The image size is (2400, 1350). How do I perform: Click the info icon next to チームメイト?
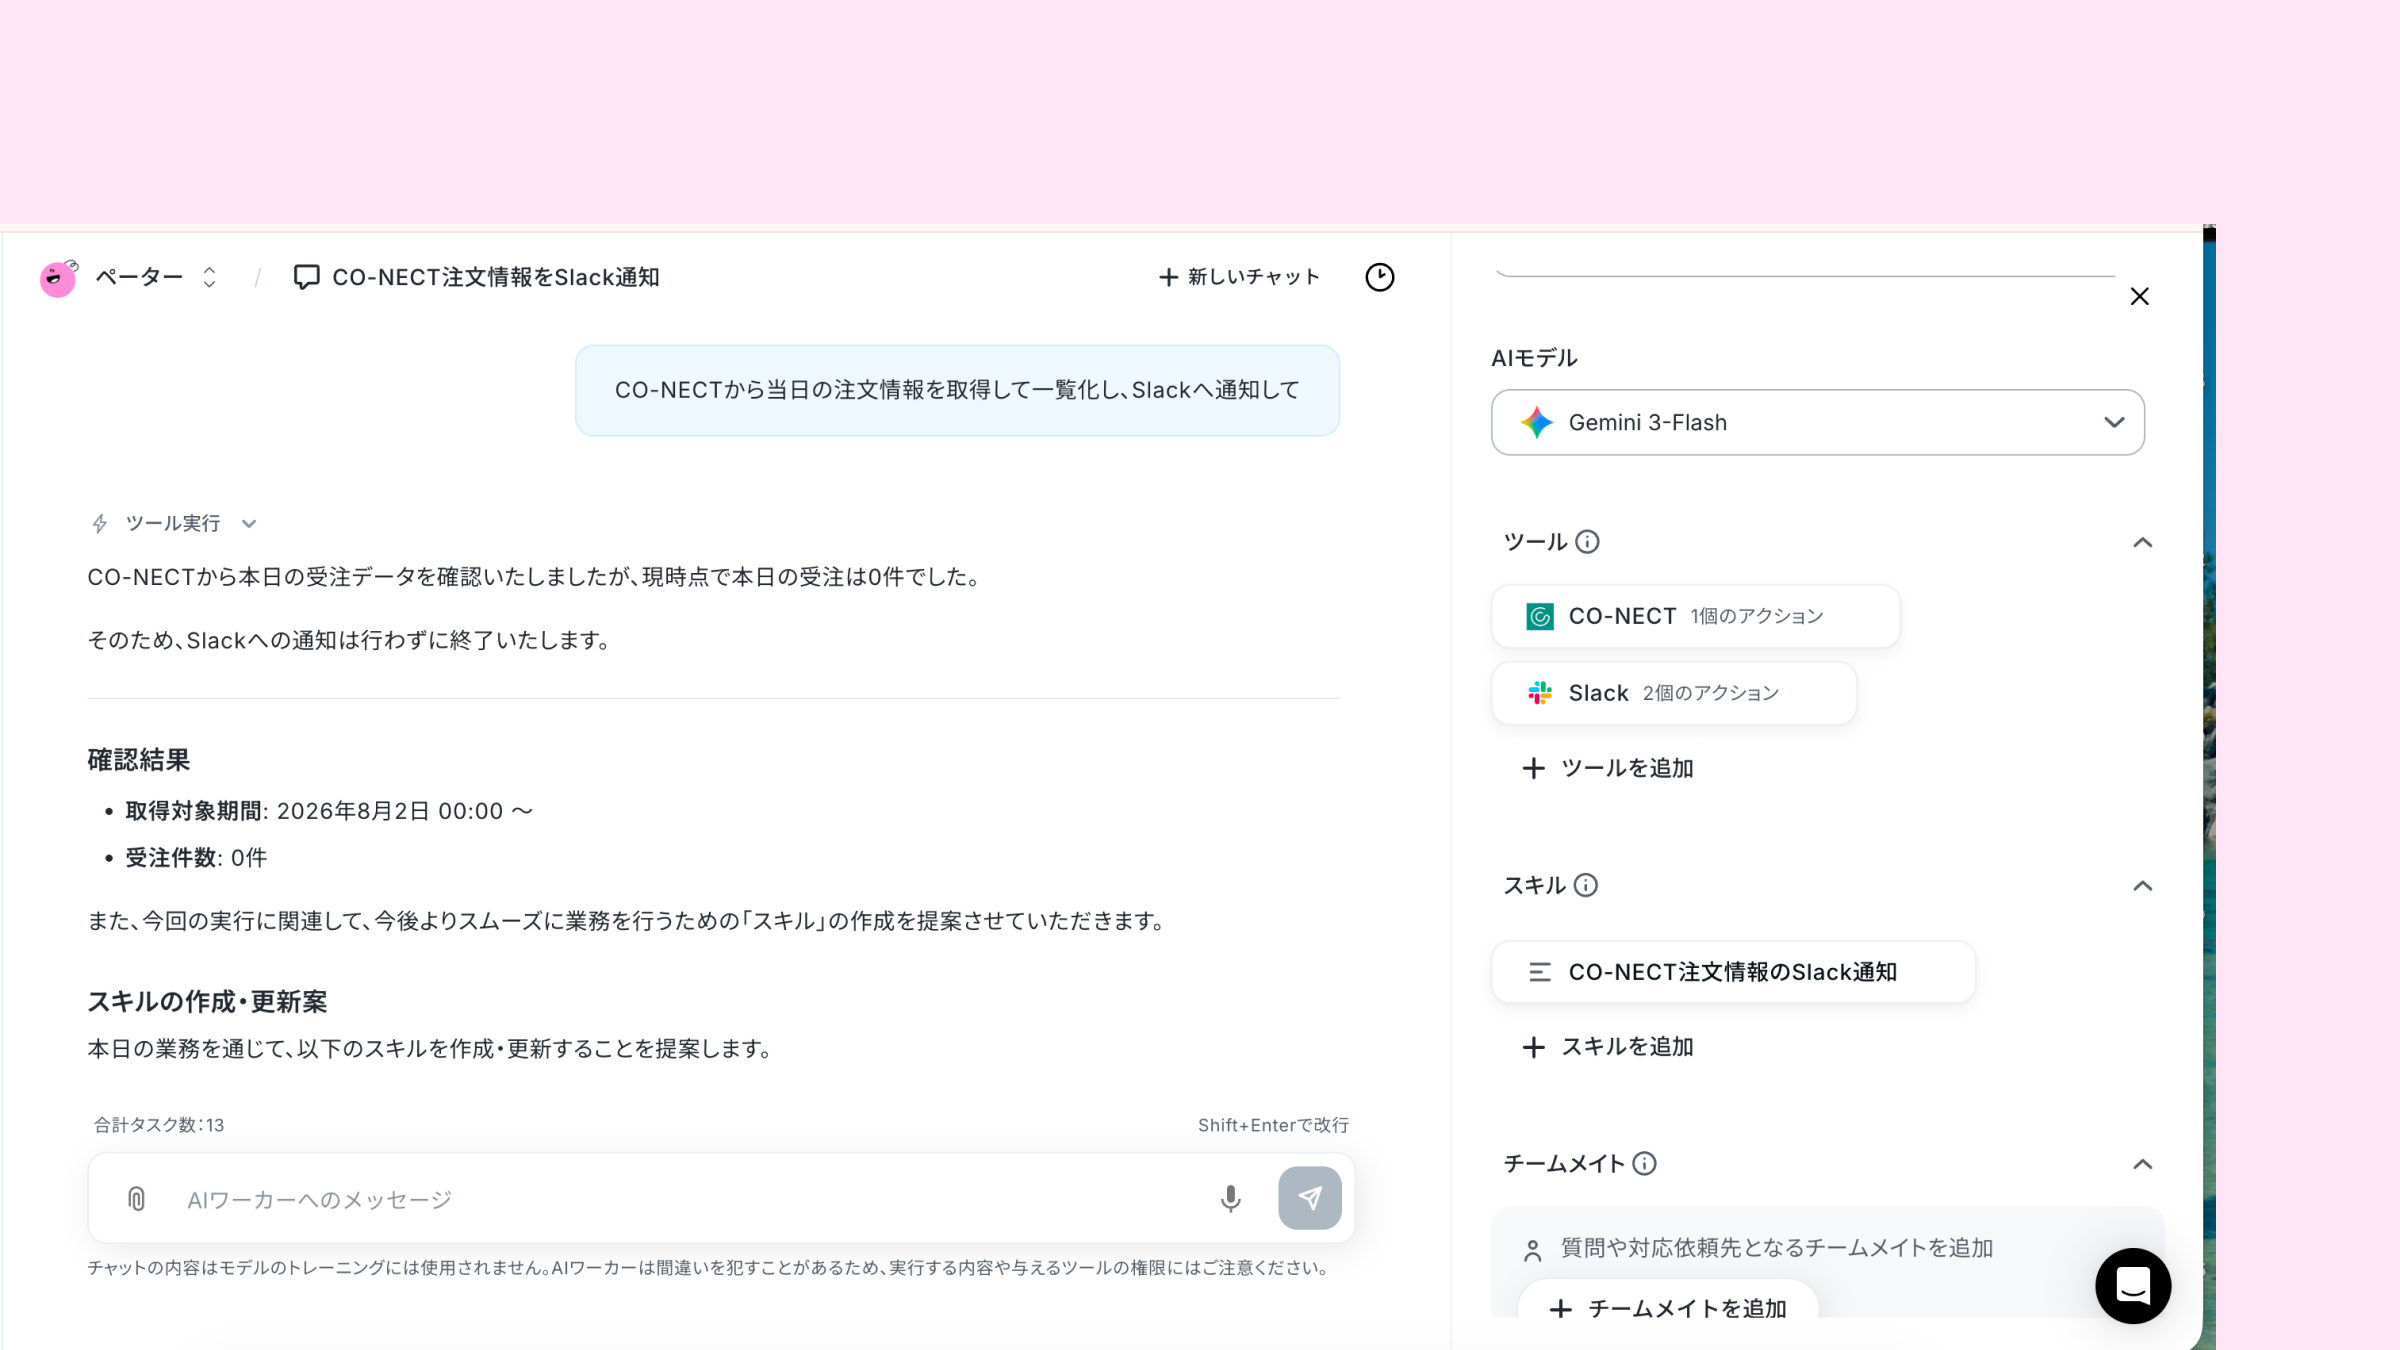pos(1645,1163)
